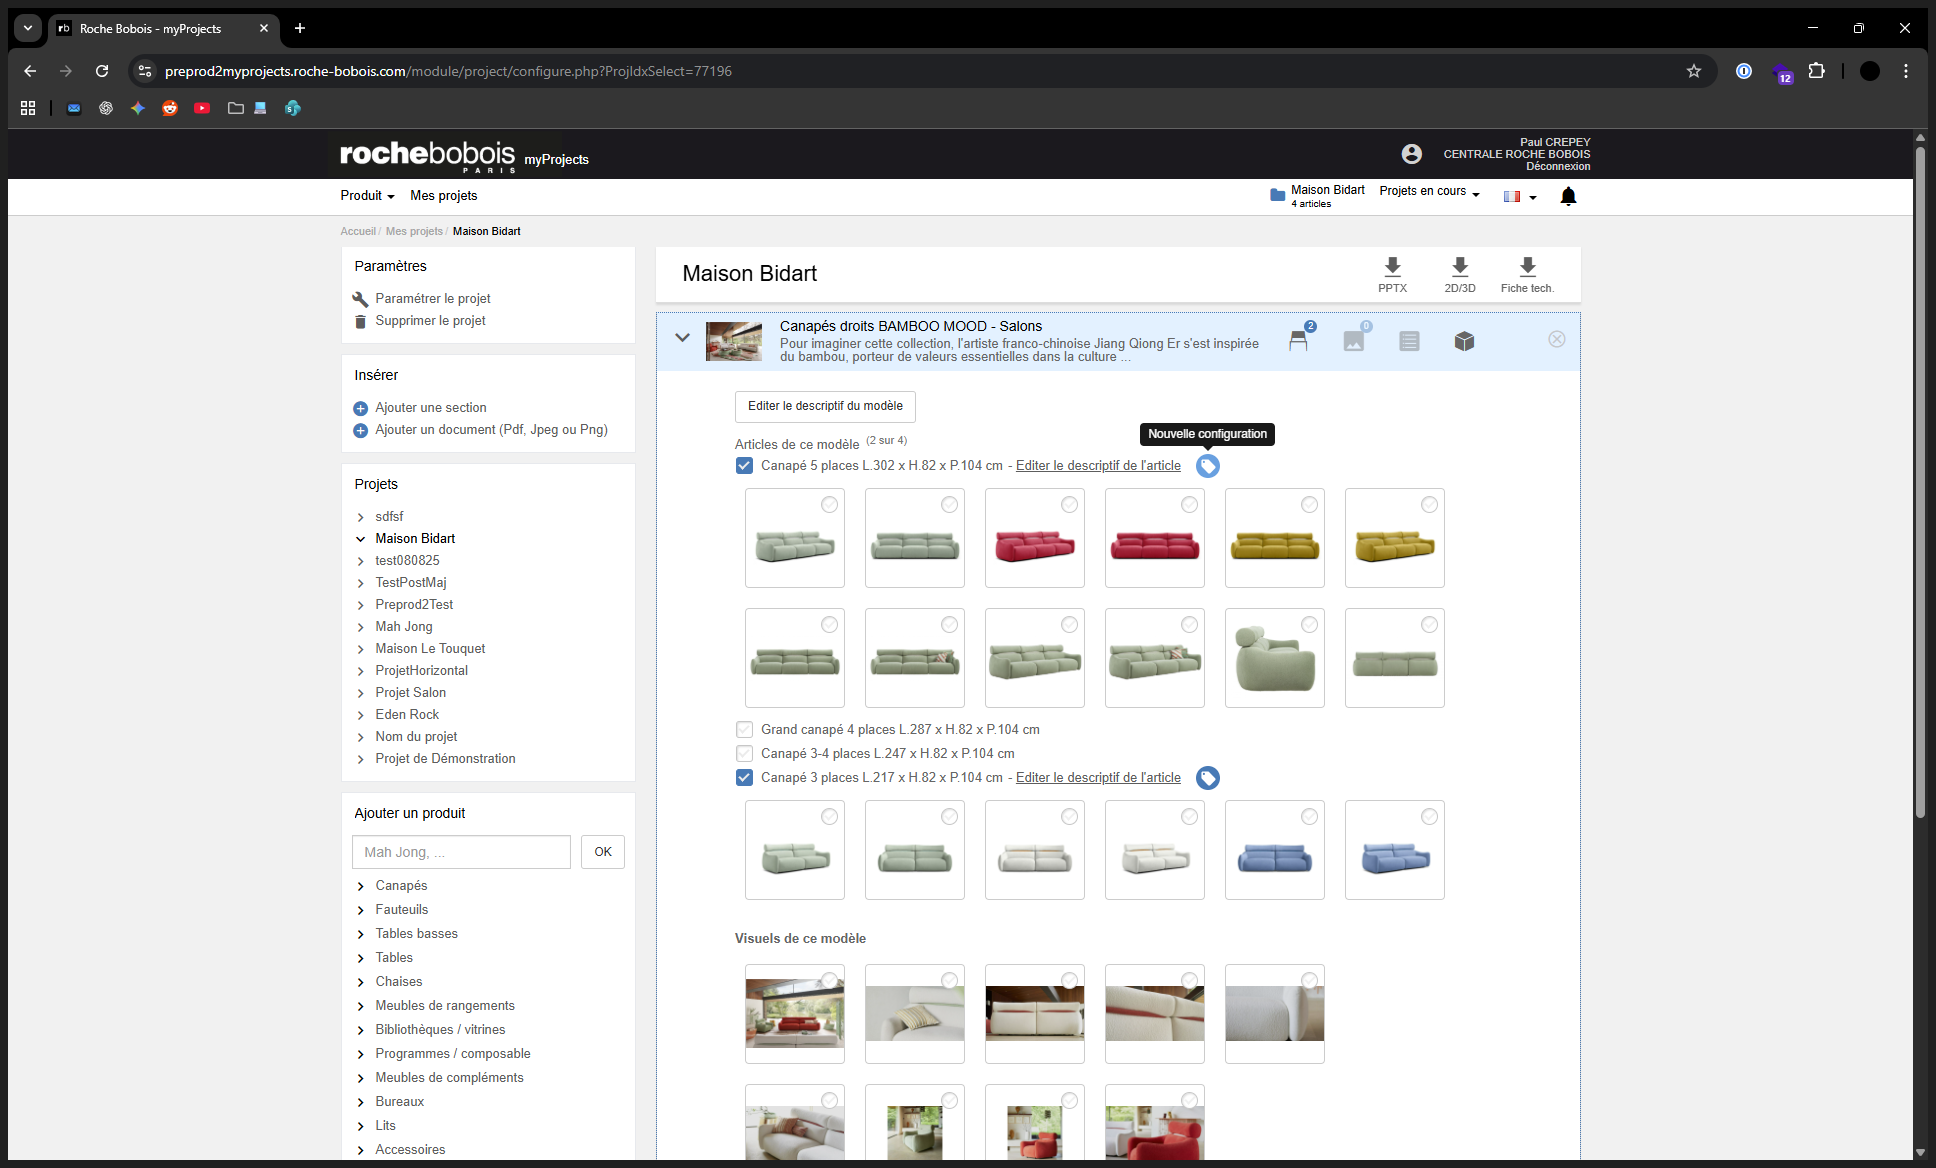Create a Nouvelle configuration with the tag icon

click(1207, 465)
